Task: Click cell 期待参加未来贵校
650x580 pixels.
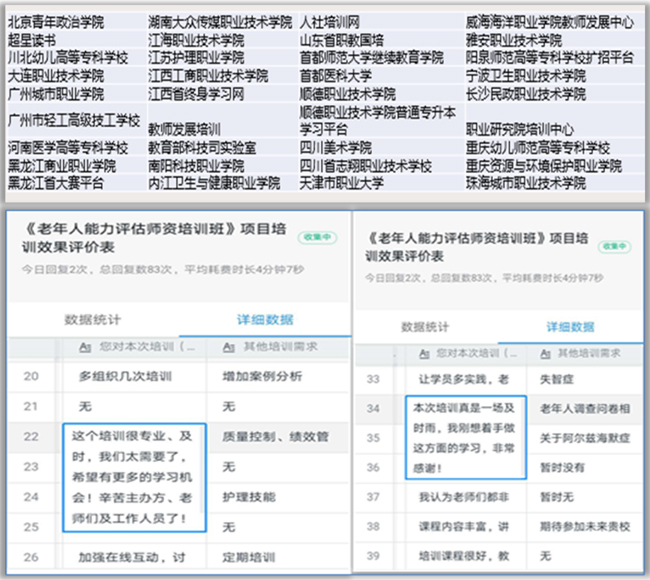Action: click(x=585, y=527)
